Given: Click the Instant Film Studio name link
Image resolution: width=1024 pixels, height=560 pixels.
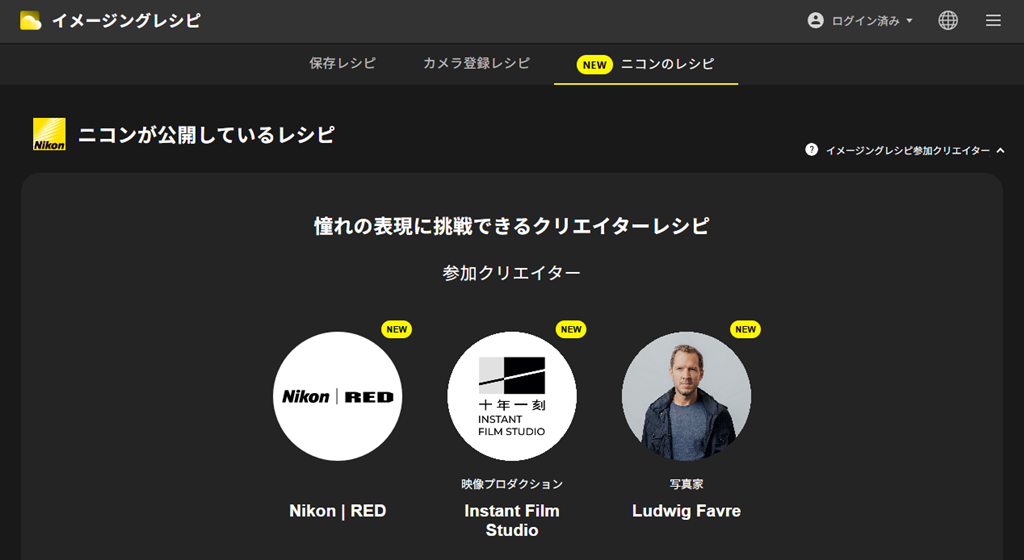Looking at the screenshot, I should (512, 521).
